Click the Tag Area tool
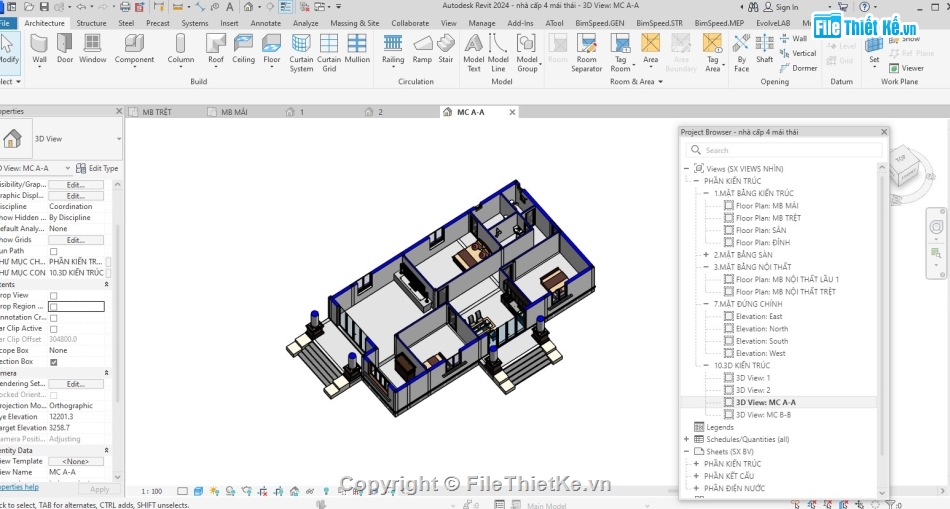 pyautogui.click(x=712, y=53)
